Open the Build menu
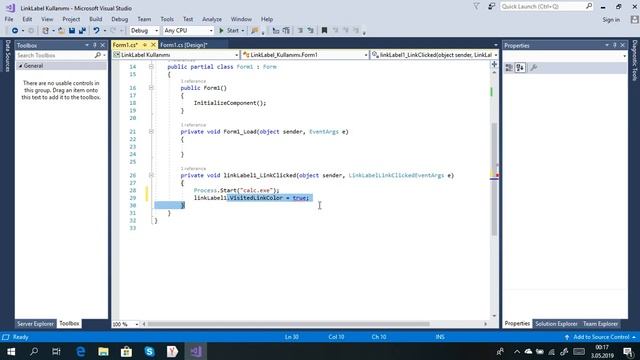Image resolution: width=640 pixels, height=360 pixels. click(x=96, y=19)
